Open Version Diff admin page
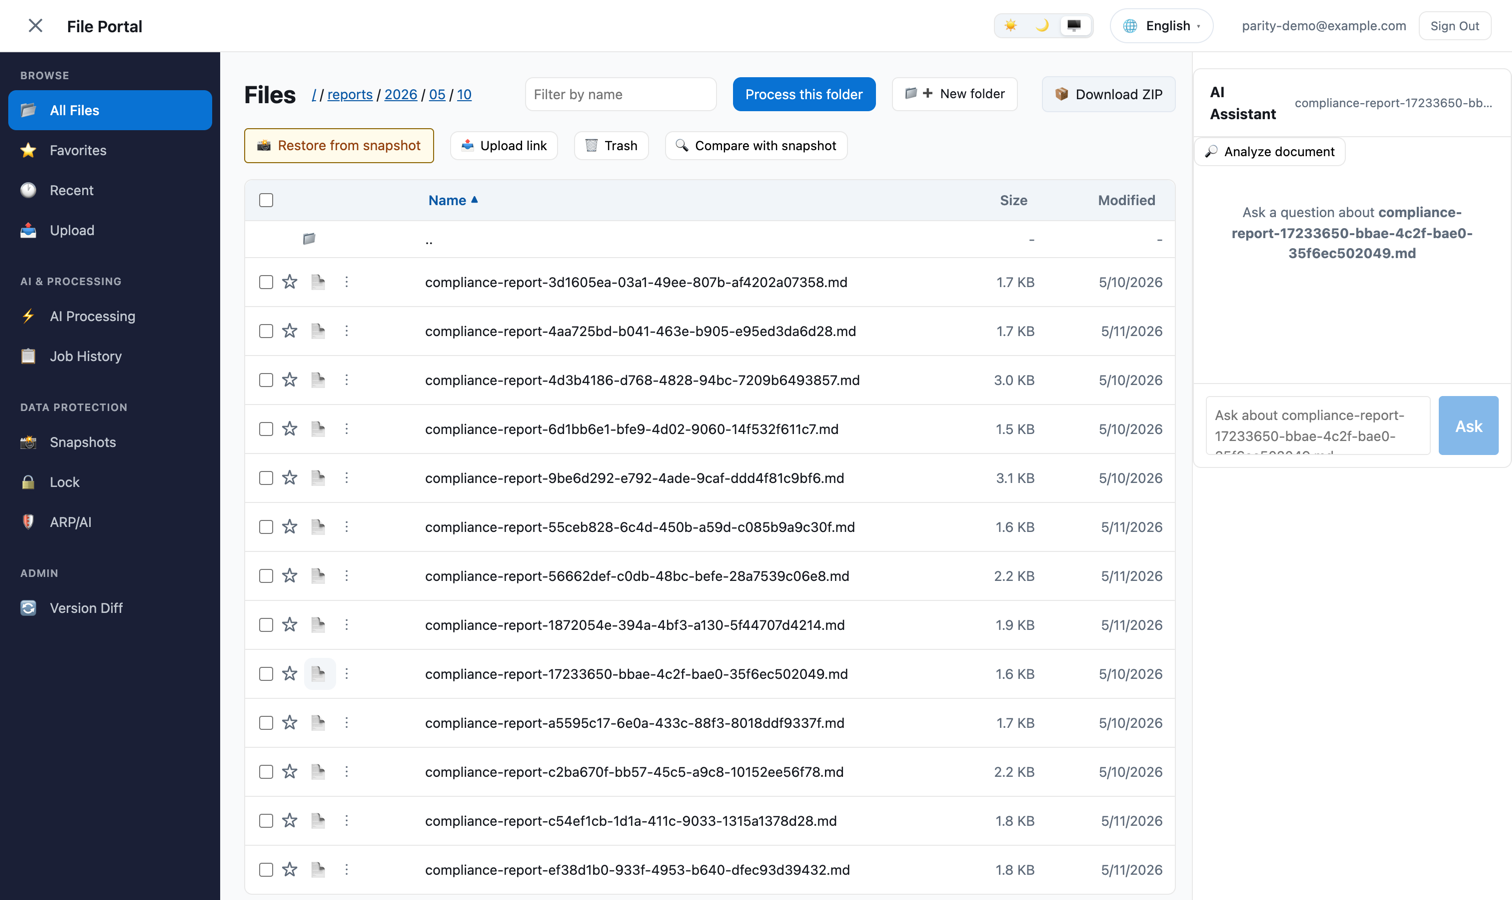 click(x=110, y=608)
